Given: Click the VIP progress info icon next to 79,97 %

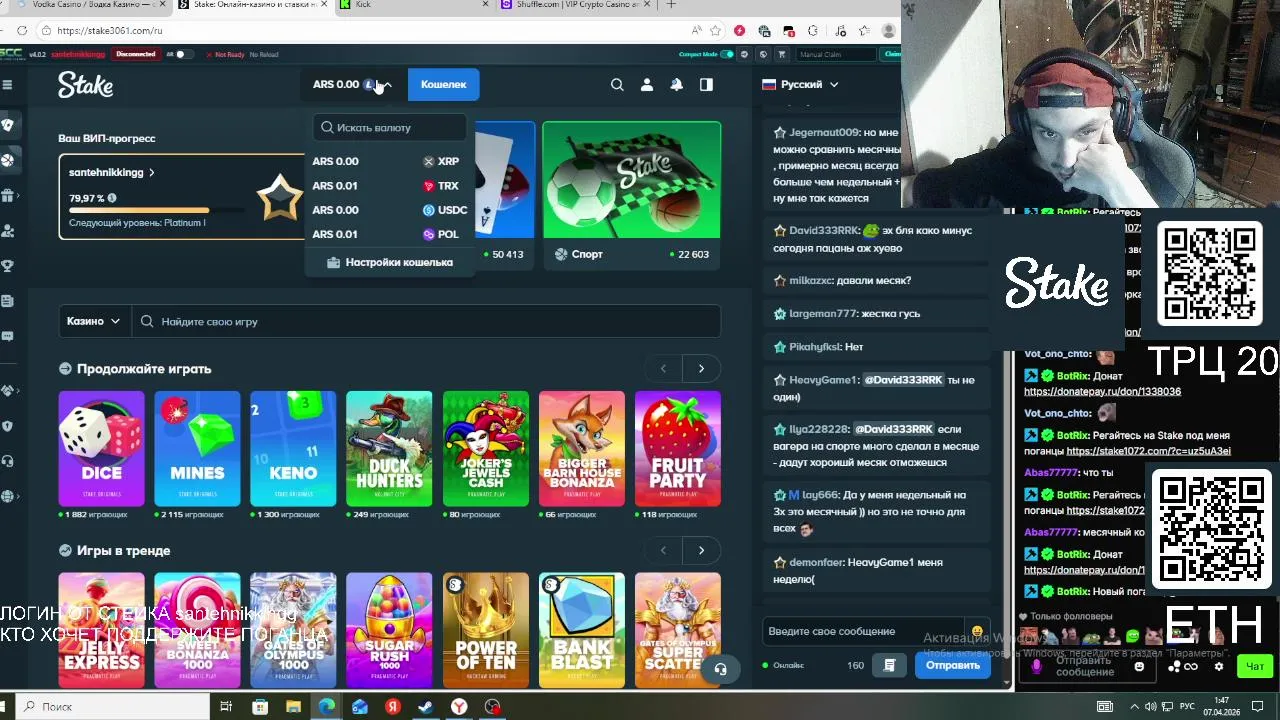Looking at the screenshot, I should [x=112, y=198].
